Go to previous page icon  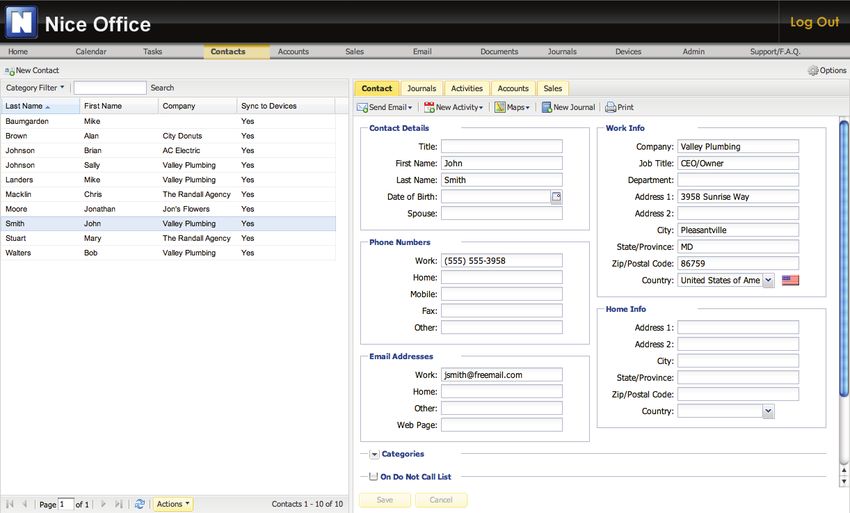point(24,504)
